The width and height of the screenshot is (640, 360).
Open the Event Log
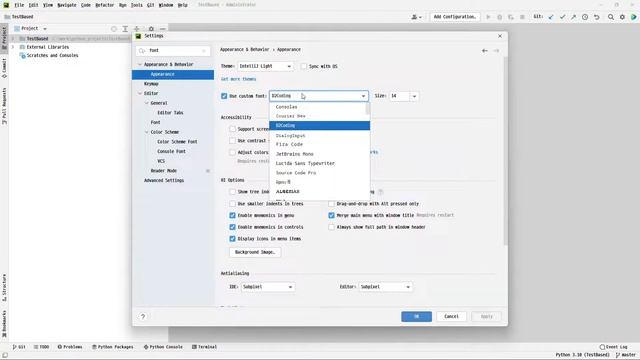click(613, 347)
